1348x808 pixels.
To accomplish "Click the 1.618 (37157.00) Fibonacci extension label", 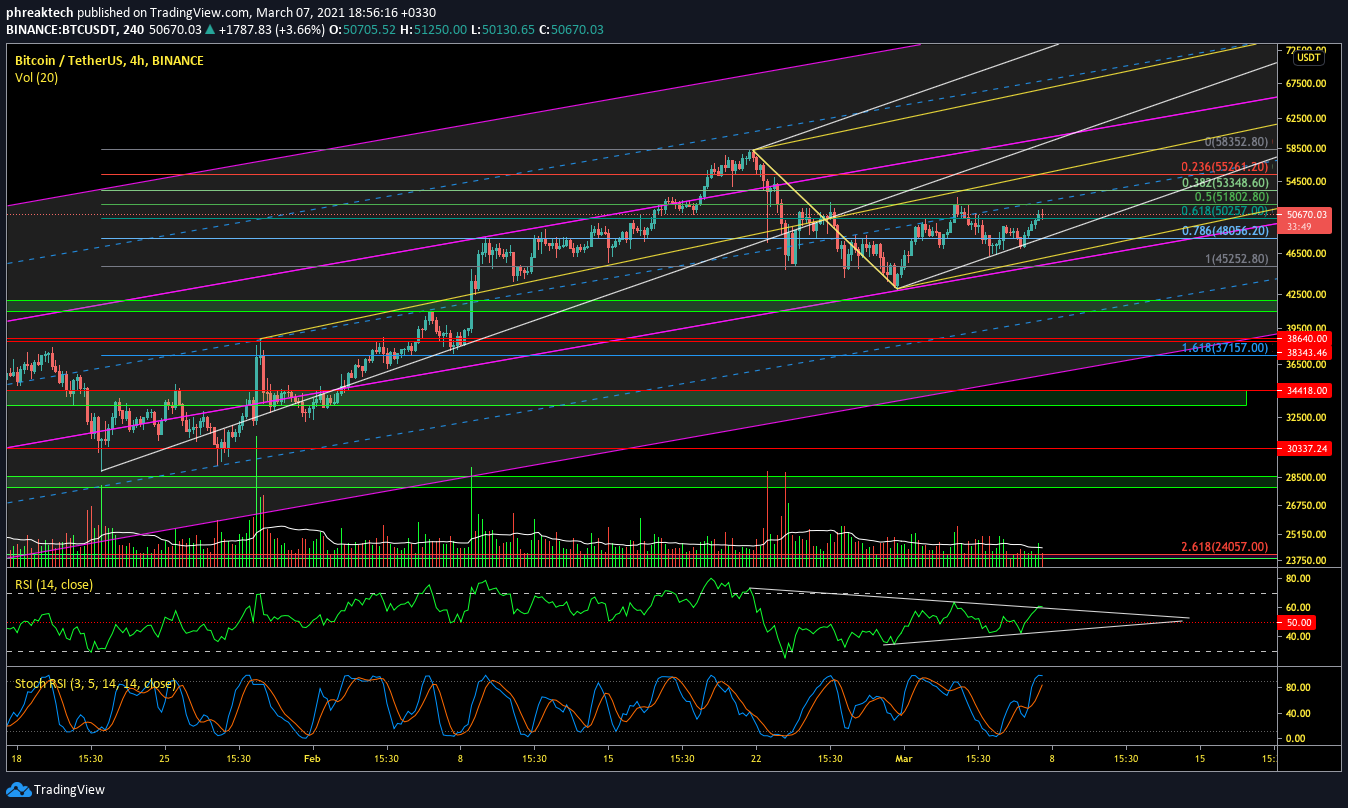I will (x=1224, y=348).
